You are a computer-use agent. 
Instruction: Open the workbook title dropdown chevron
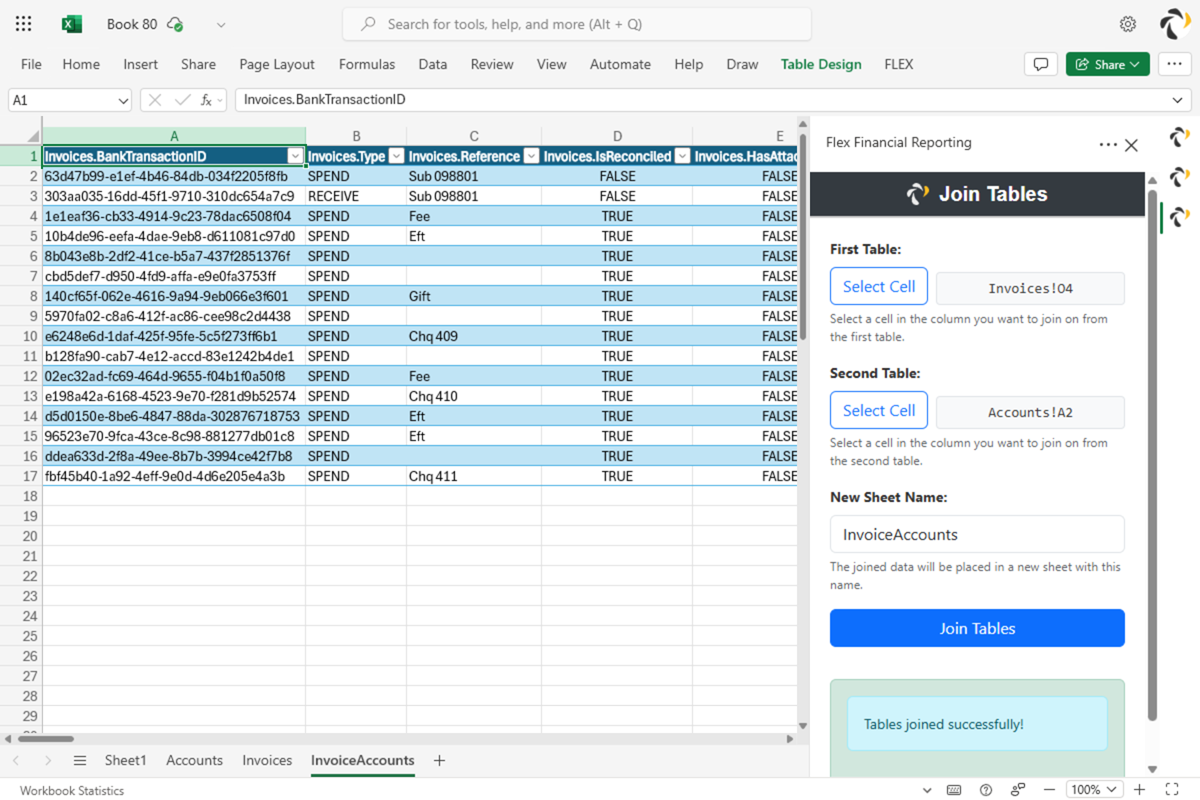(x=221, y=24)
